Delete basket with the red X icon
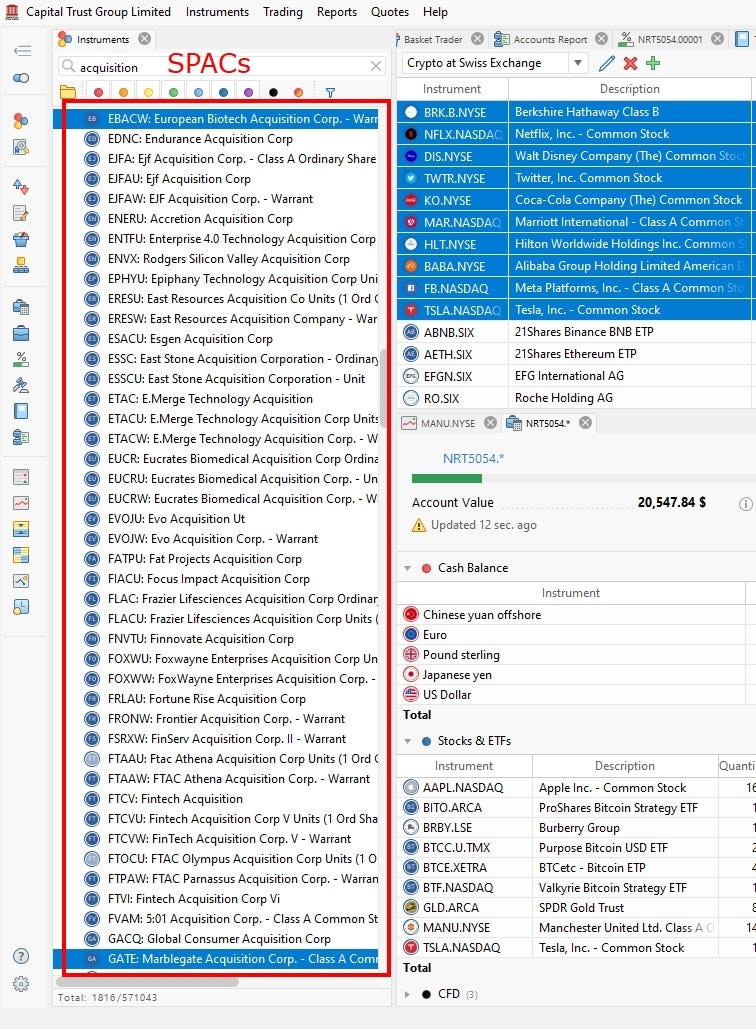This screenshot has width=756, height=1029. [631, 63]
